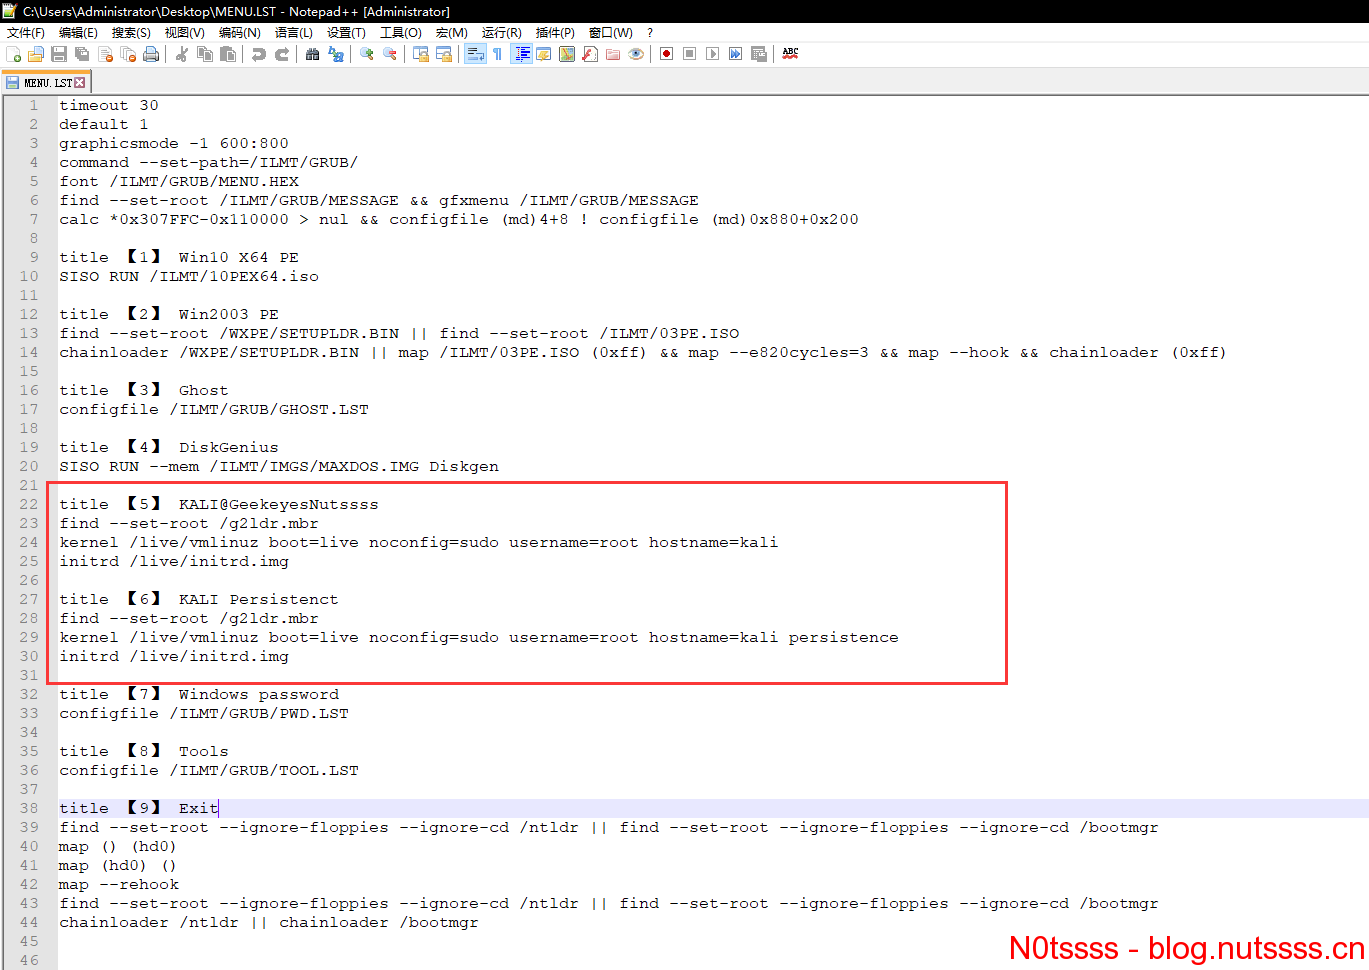
Task: Click the Close All documents toolbar icon
Action: 128,54
